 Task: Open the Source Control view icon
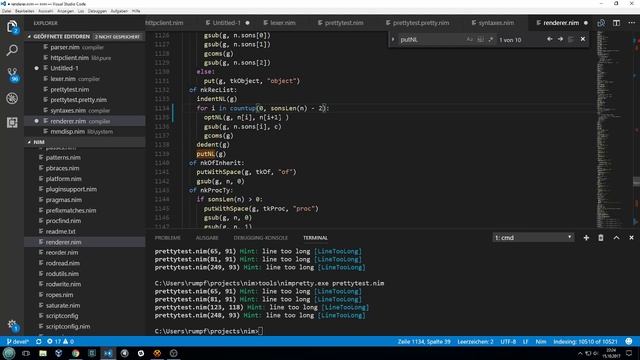pyautogui.click(x=12, y=74)
